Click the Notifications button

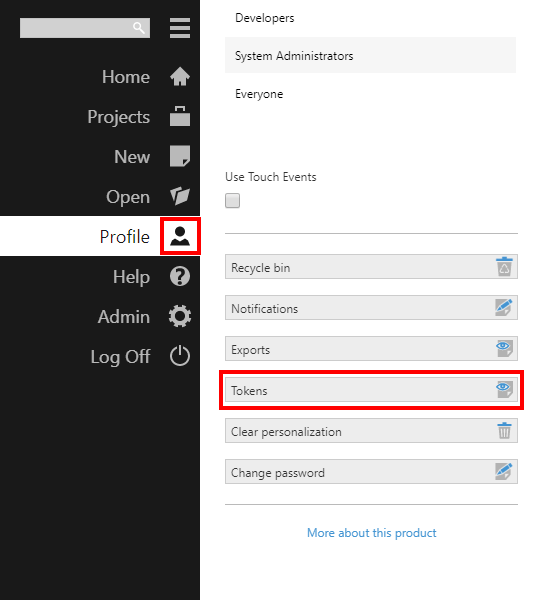[371, 308]
